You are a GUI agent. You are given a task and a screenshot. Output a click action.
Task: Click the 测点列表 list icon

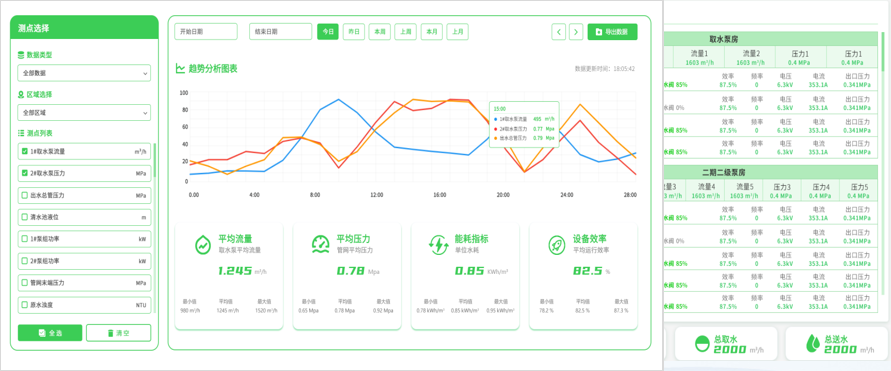(x=21, y=133)
